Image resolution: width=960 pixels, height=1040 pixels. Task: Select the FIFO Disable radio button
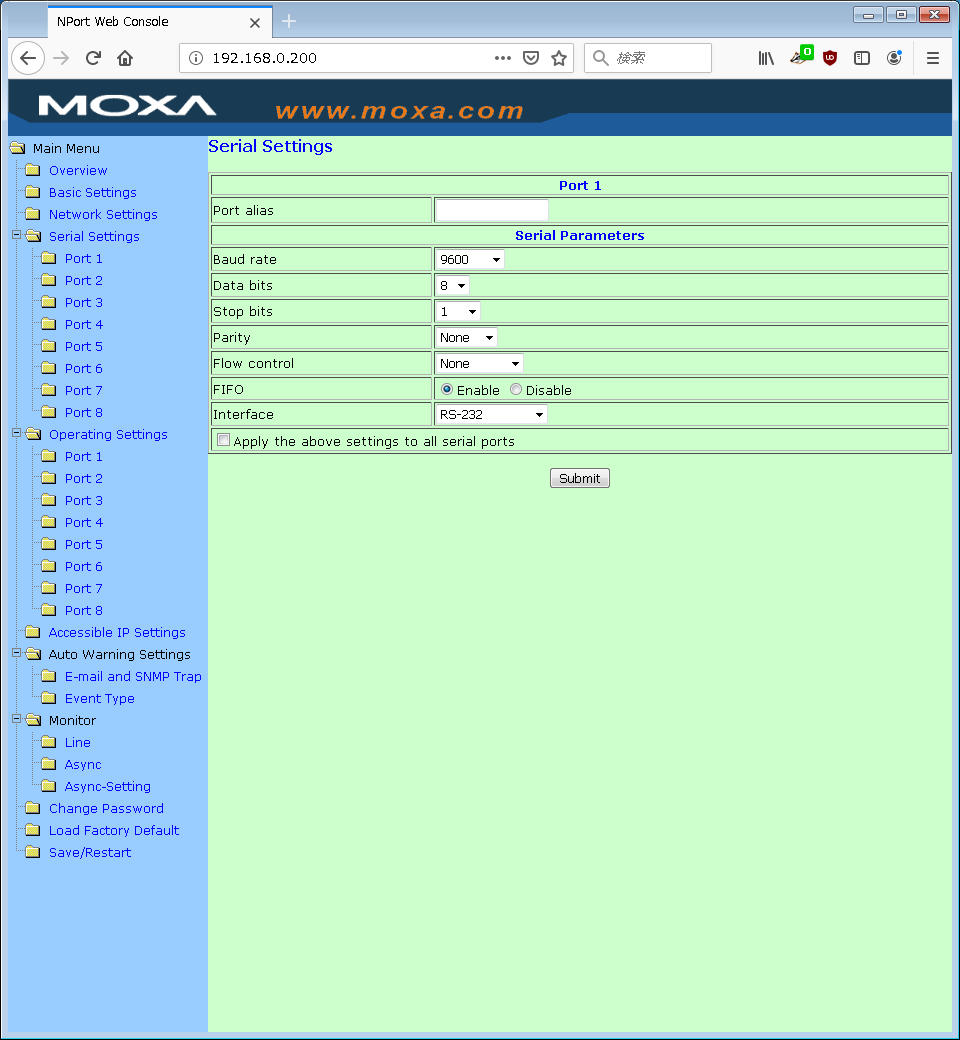[x=515, y=389]
